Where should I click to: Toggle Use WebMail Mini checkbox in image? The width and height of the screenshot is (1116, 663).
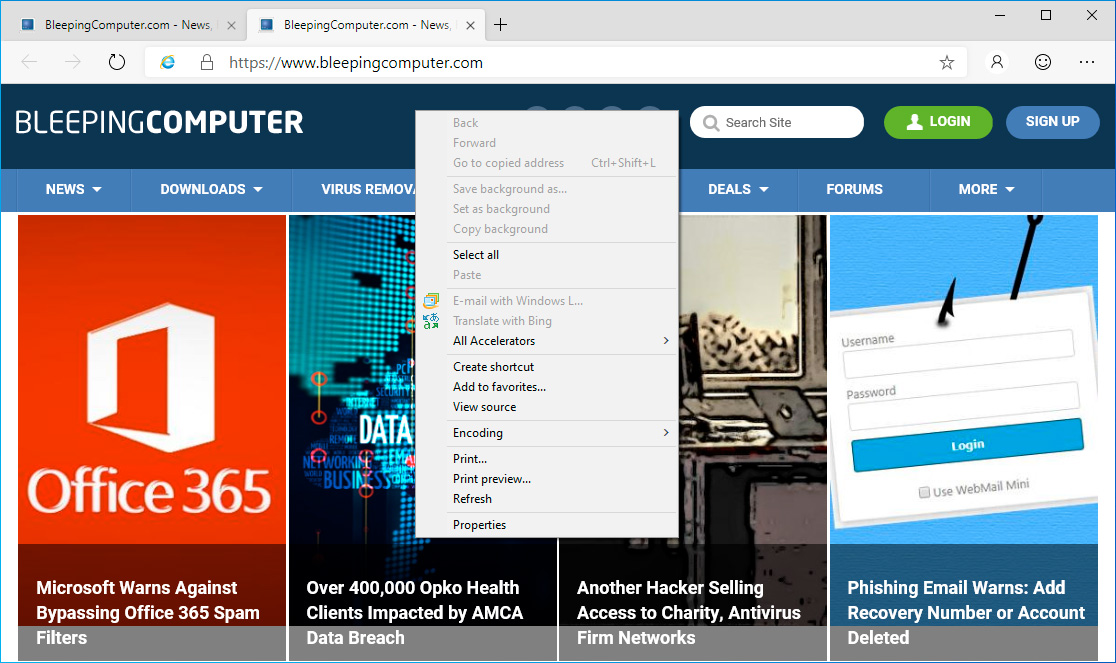pos(924,492)
